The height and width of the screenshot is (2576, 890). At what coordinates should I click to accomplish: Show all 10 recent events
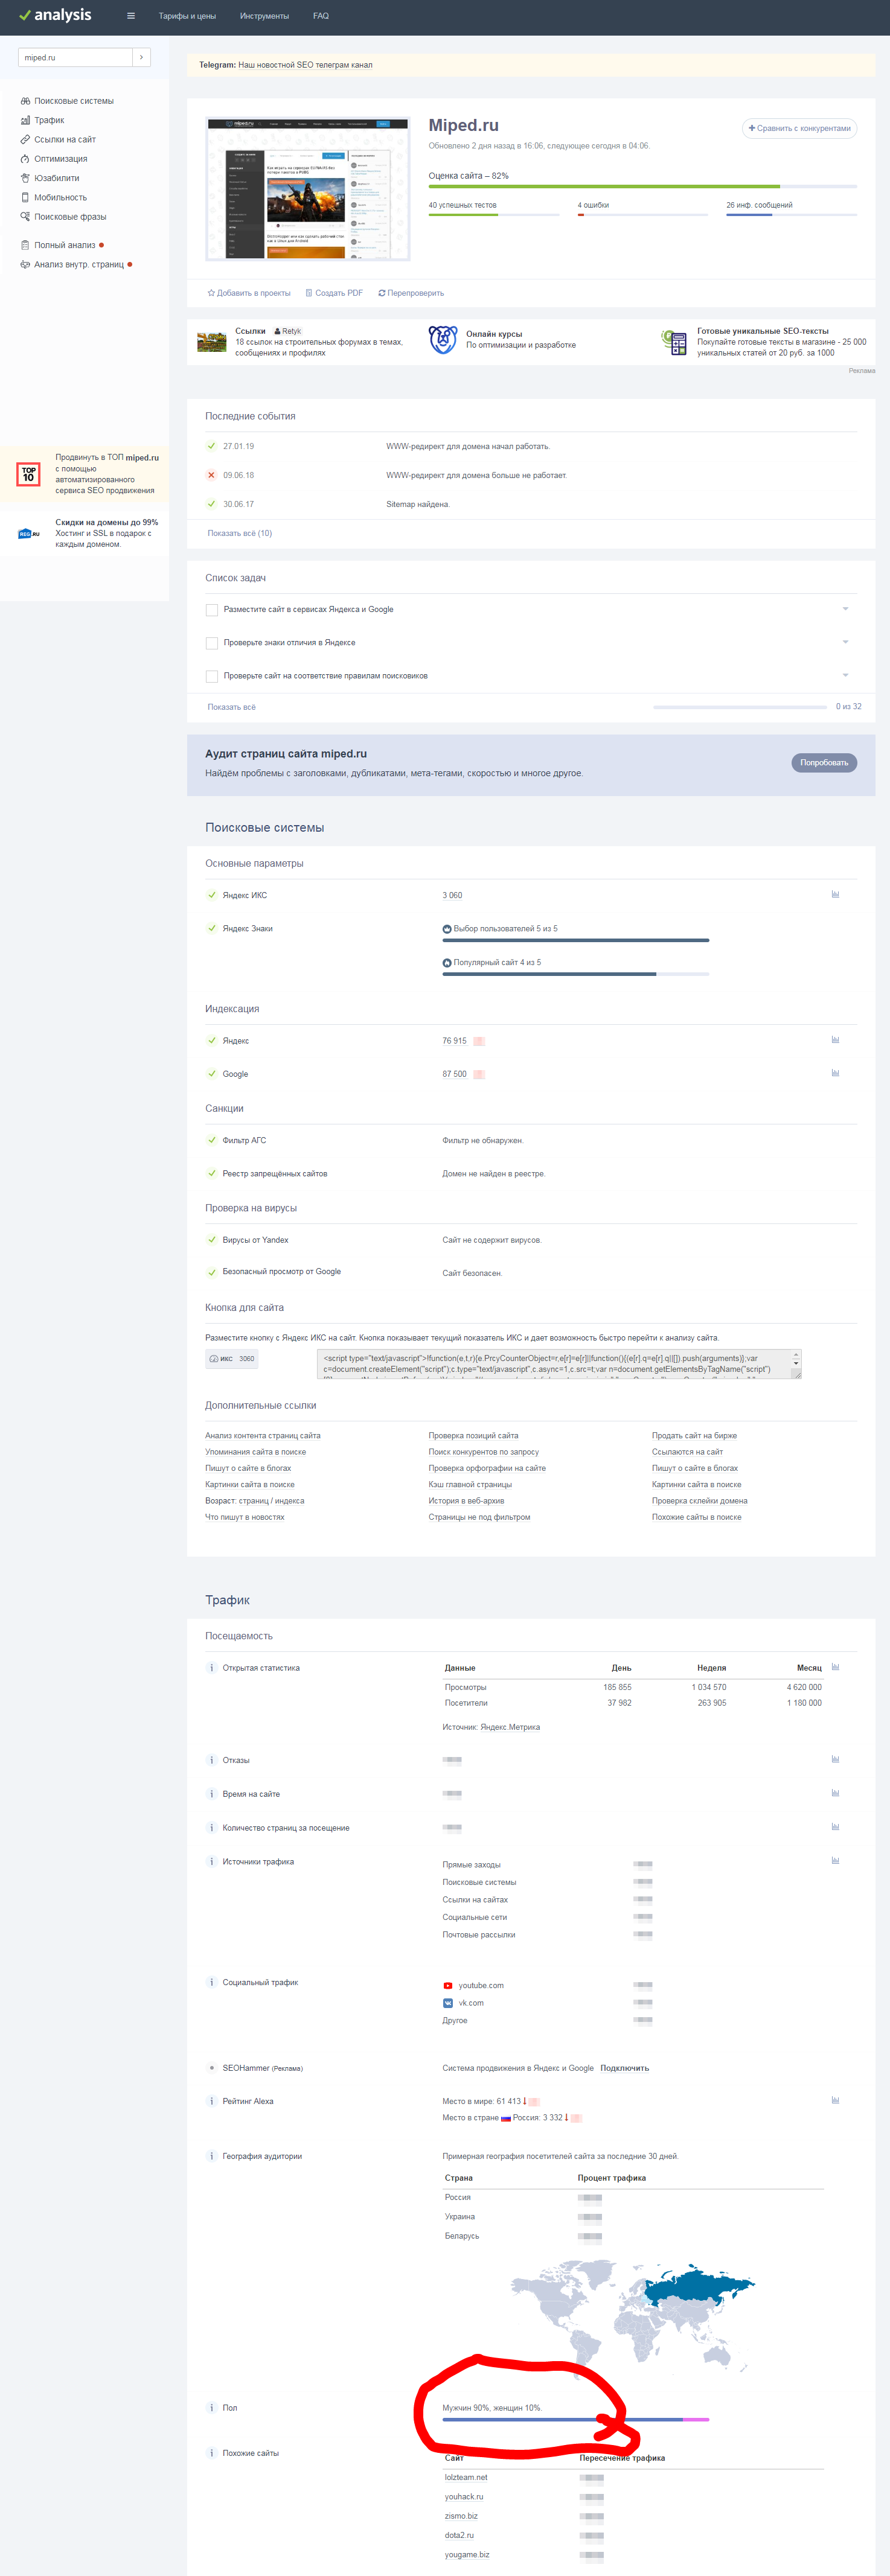click(239, 533)
